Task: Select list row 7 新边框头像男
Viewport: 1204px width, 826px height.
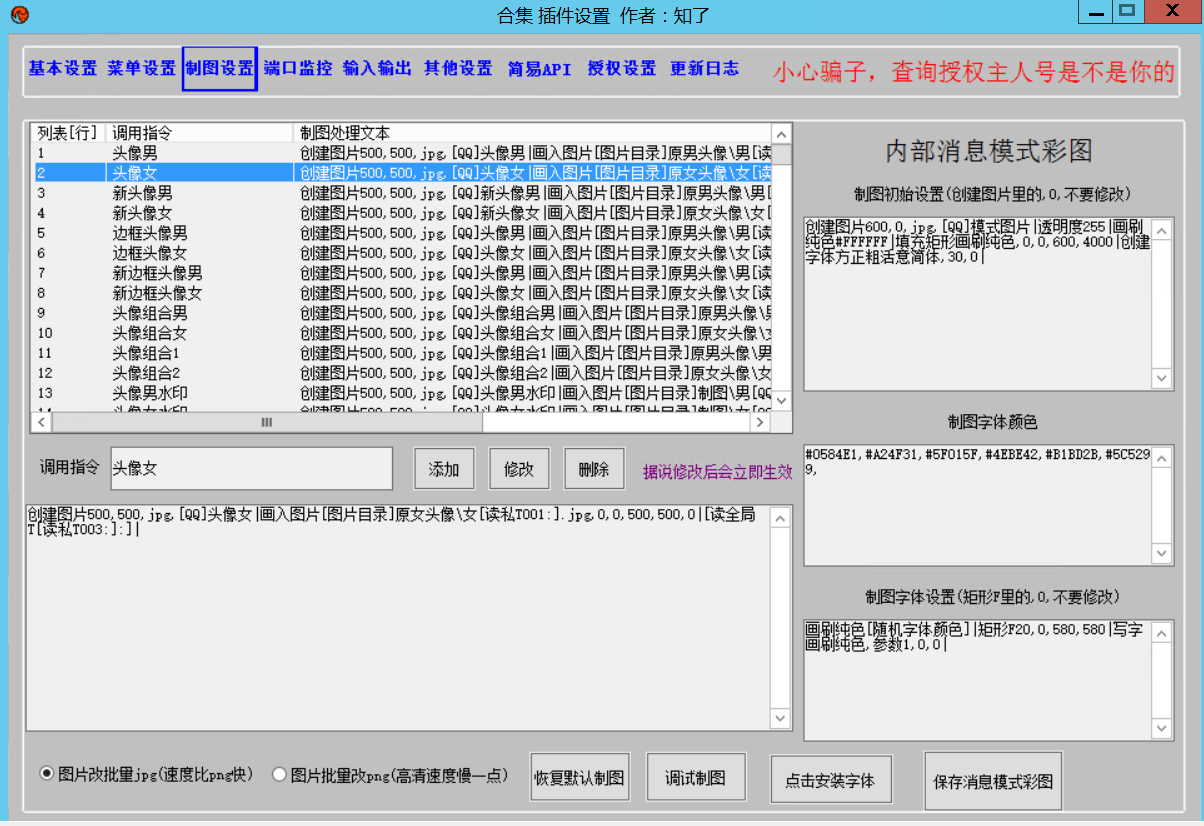Action: pyautogui.click(x=402, y=273)
